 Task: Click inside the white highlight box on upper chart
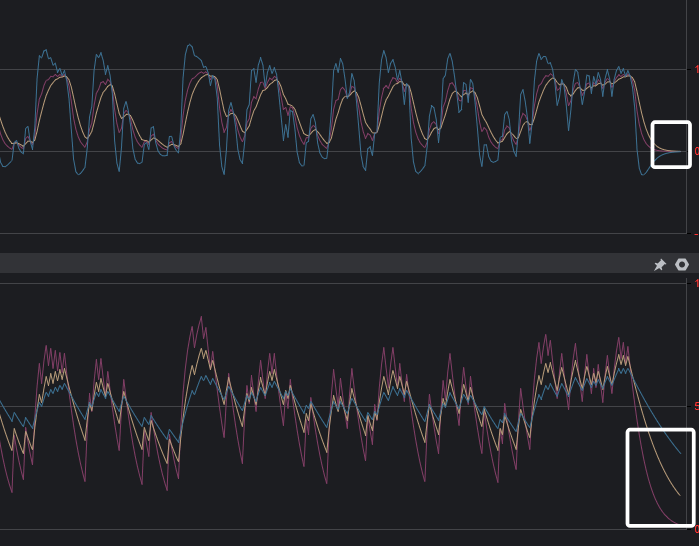(671, 144)
